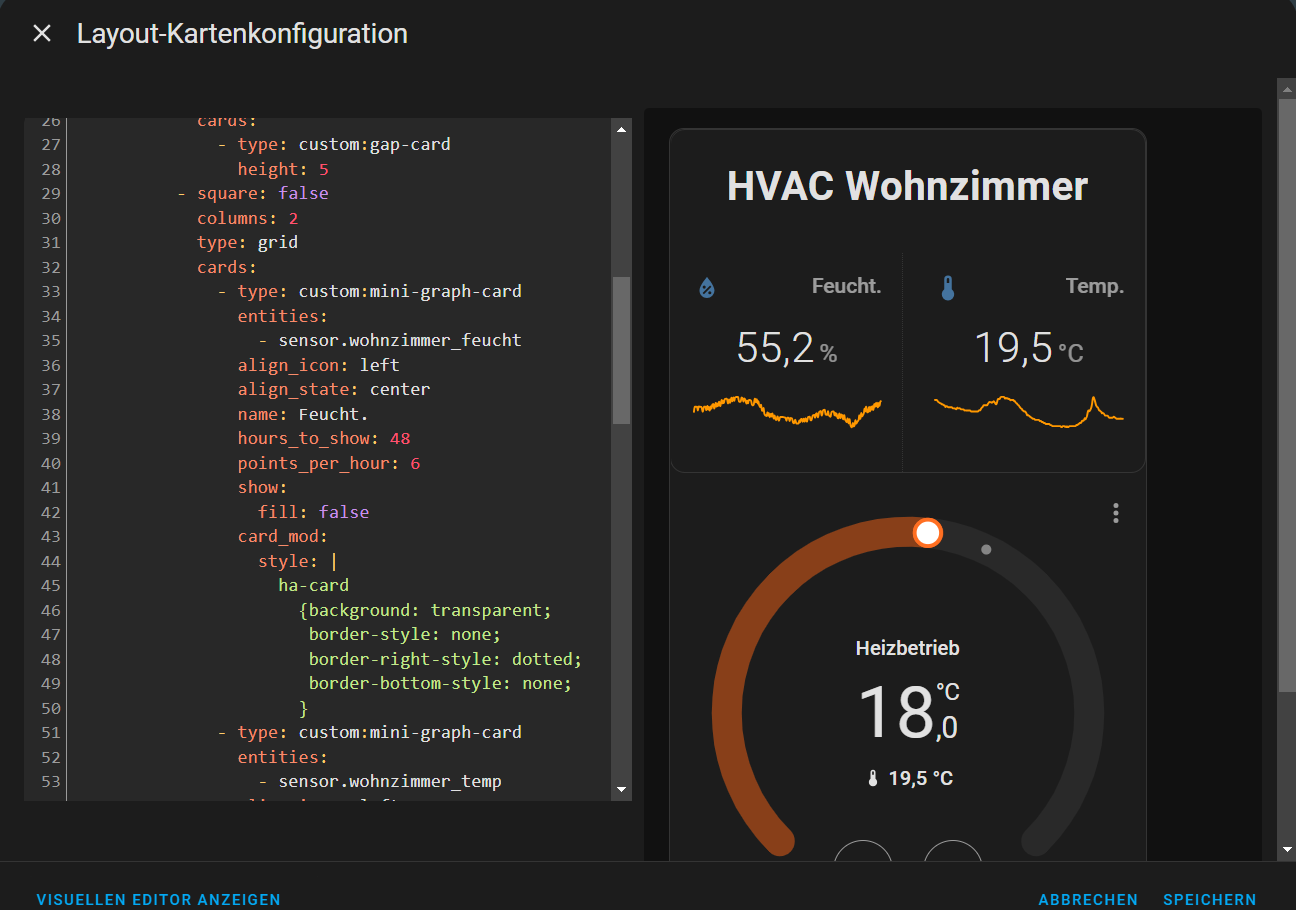Click the line 'border-bottom-style: none;'
1296x910 pixels.
440,684
